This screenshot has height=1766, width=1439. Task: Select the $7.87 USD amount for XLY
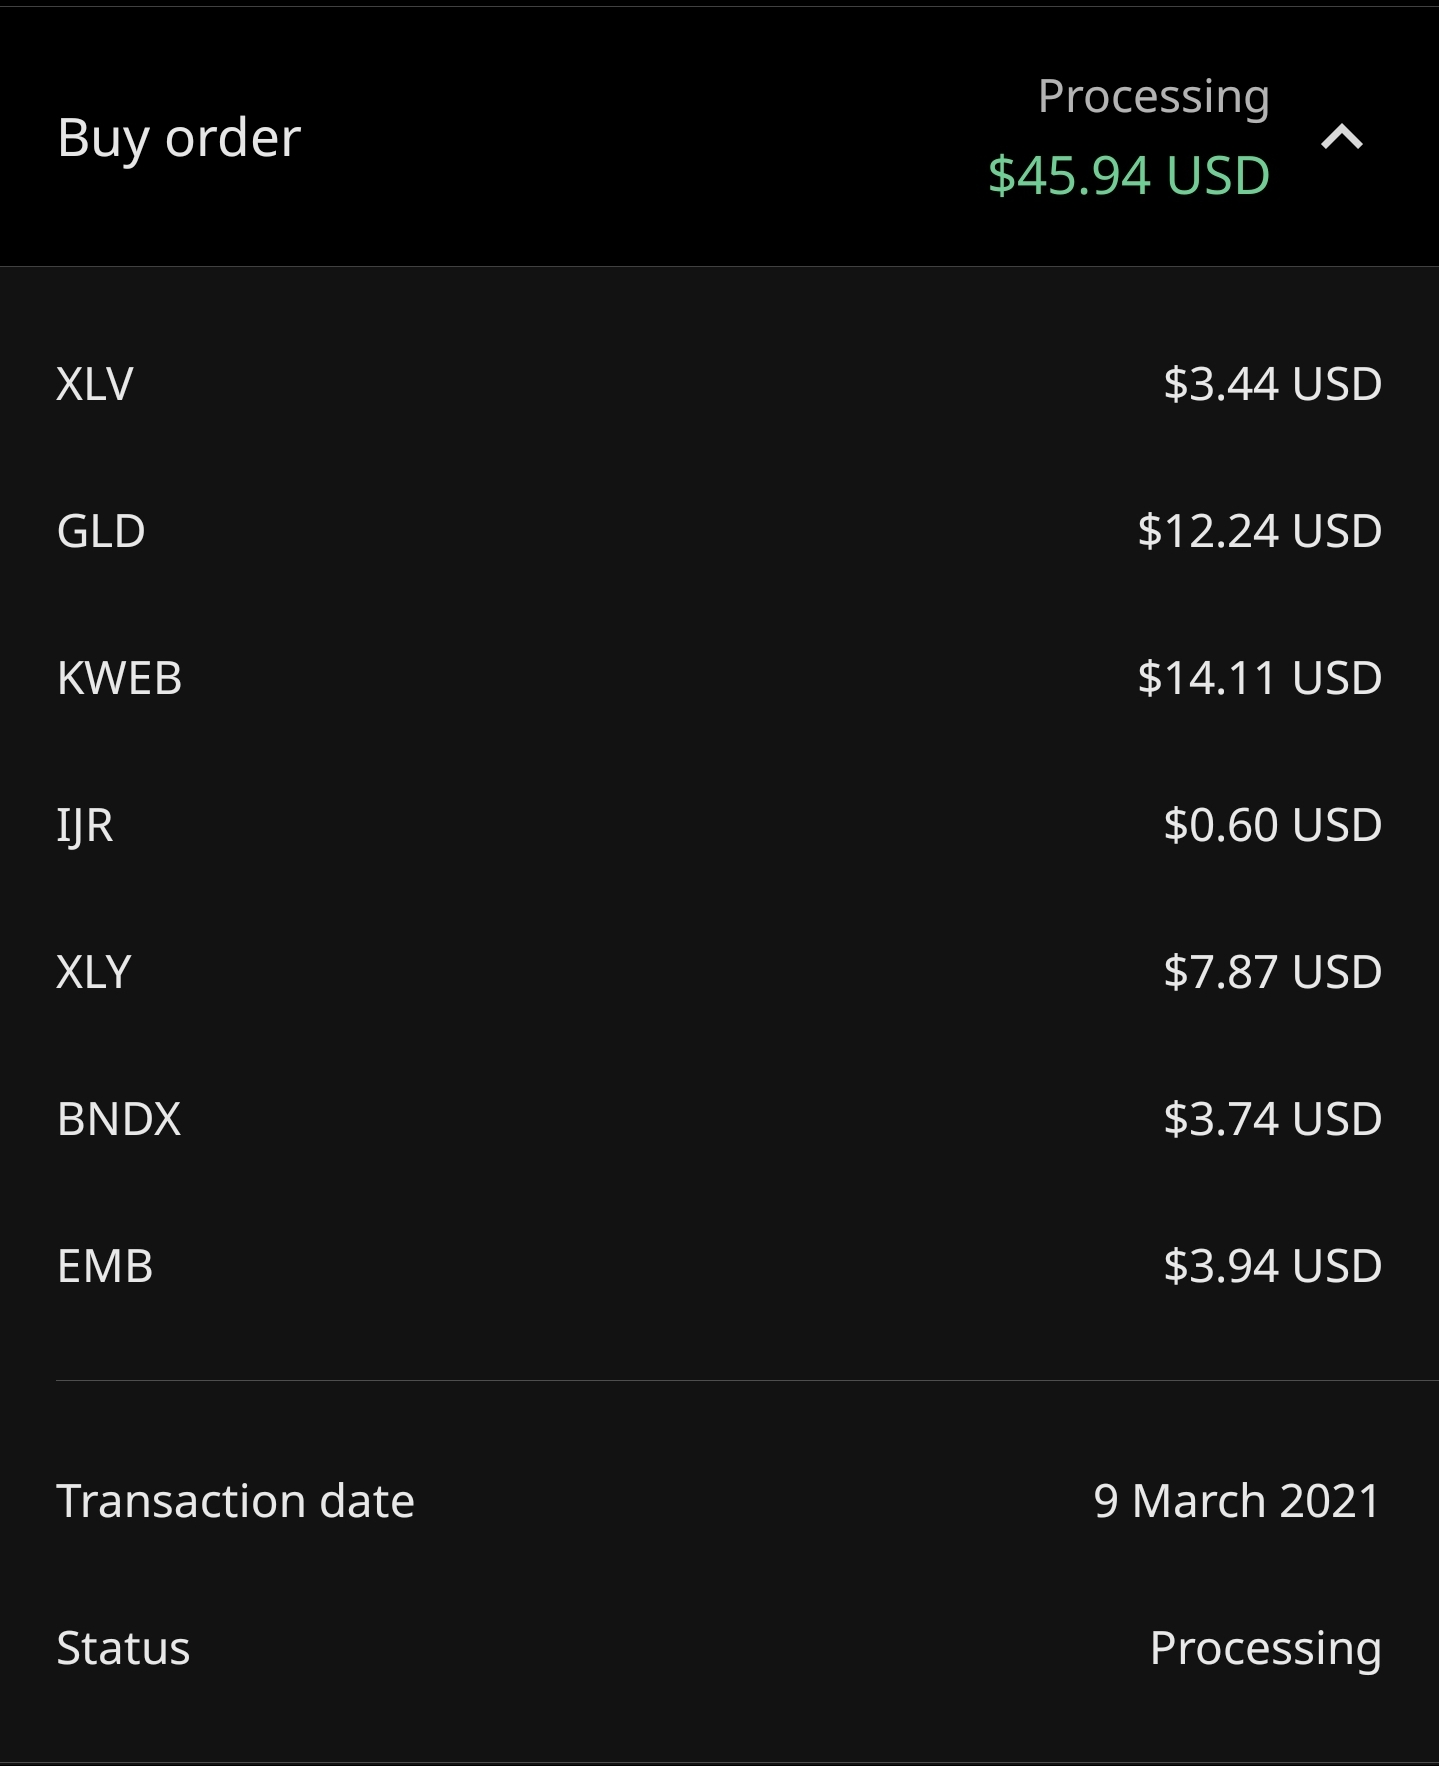click(1272, 972)
